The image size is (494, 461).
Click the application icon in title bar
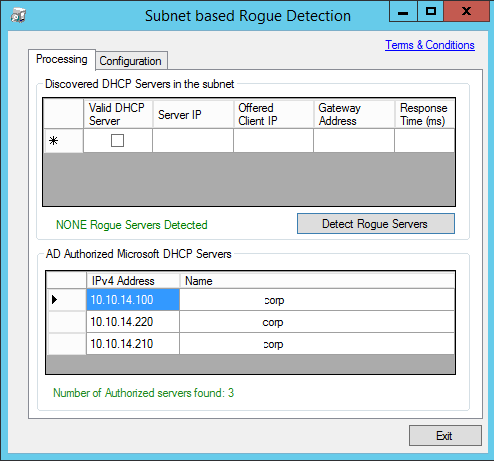(18, 15)
